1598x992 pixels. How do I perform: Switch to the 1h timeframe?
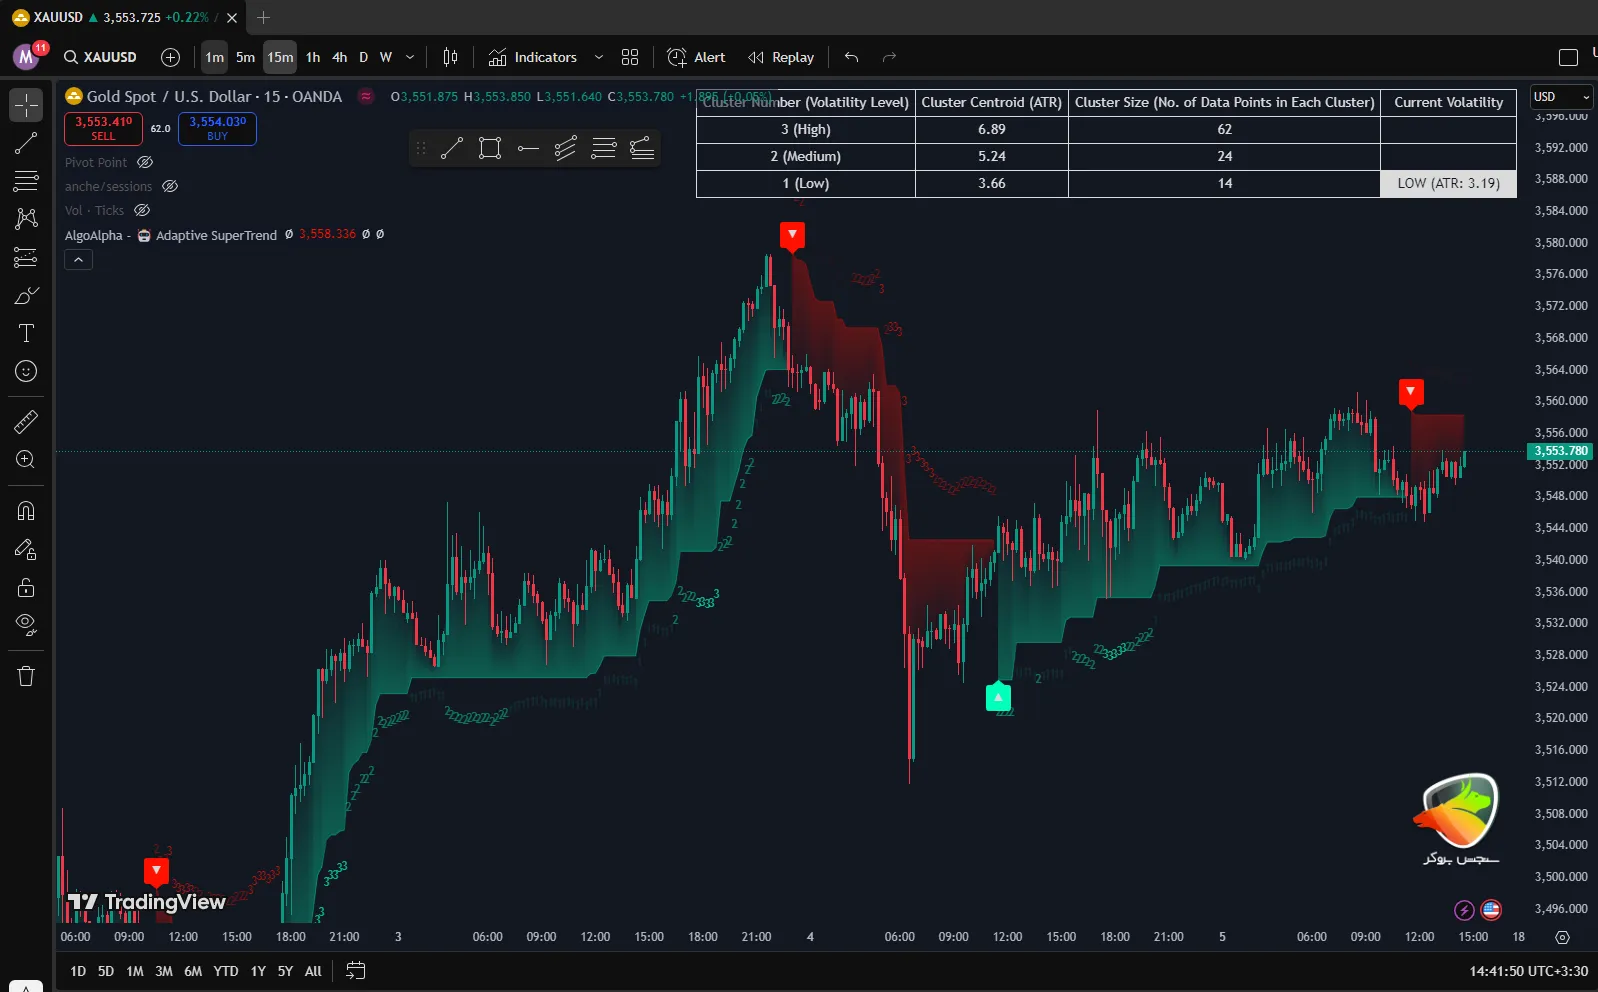313,57
